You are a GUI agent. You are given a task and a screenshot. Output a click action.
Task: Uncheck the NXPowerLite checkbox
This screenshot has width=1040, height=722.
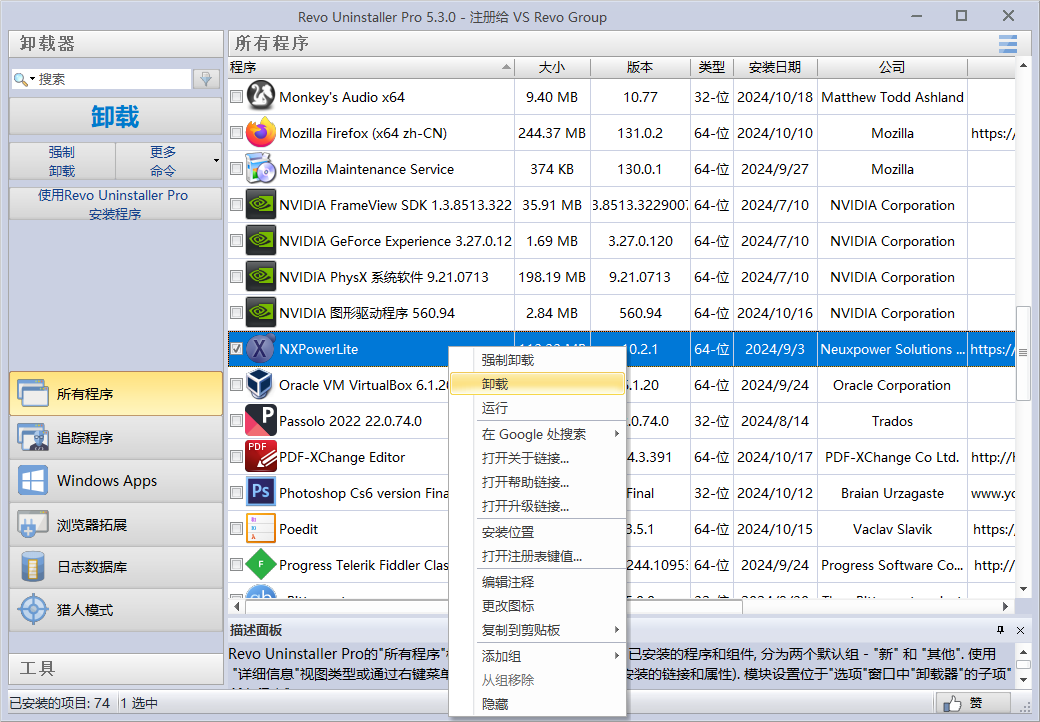pyautogui.click(x=236, y=349)
